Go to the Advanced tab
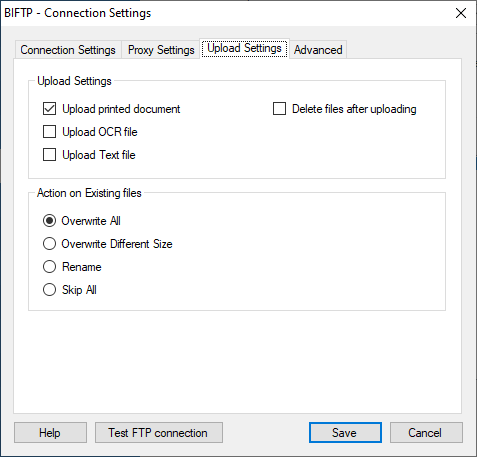 coord(318,50)
